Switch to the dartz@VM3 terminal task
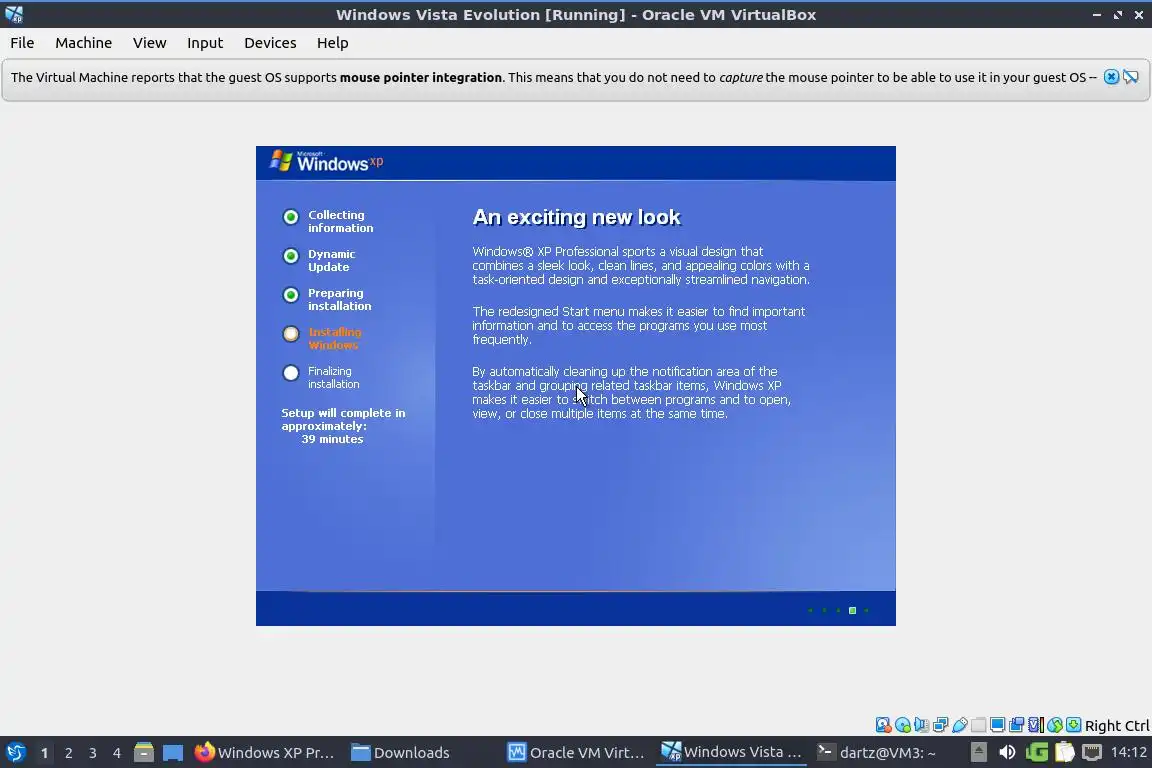The height and width of the screenshot is (768, 1152). (x=878, y=753)
